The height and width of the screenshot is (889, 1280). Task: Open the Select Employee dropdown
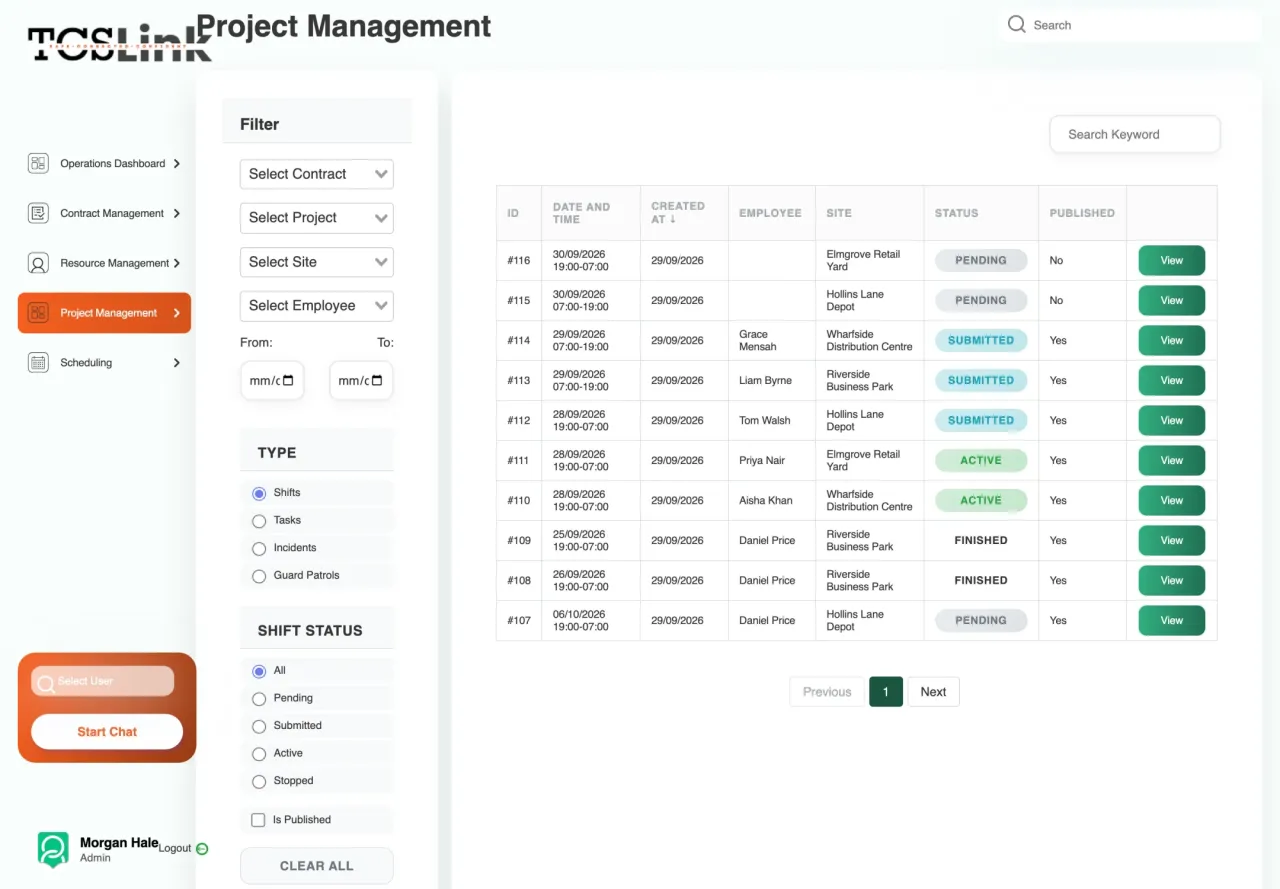point(317,306)
